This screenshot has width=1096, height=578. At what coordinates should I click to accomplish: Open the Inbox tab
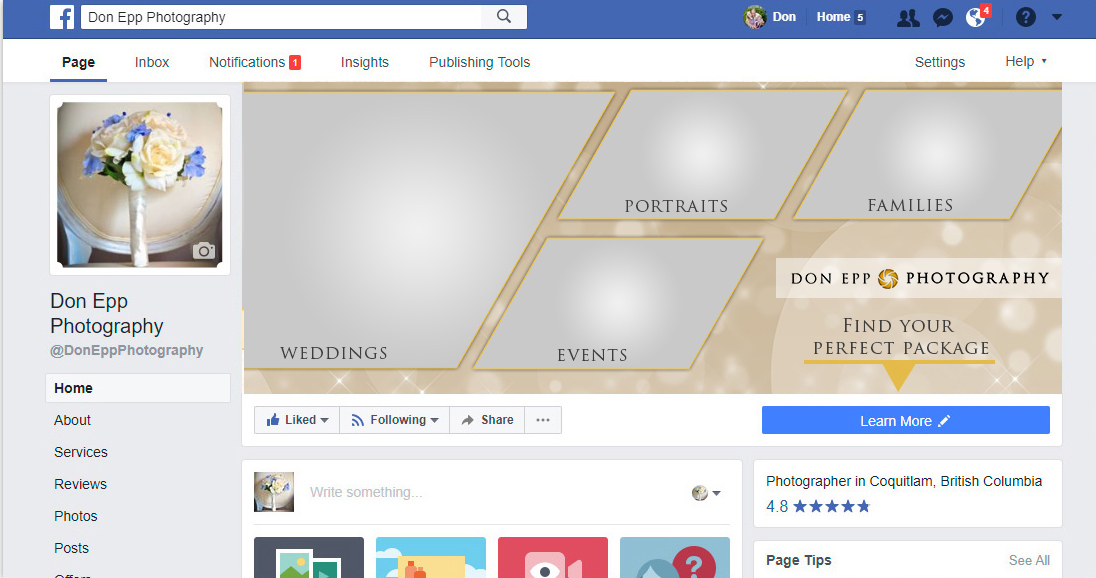tap(152, 62)
